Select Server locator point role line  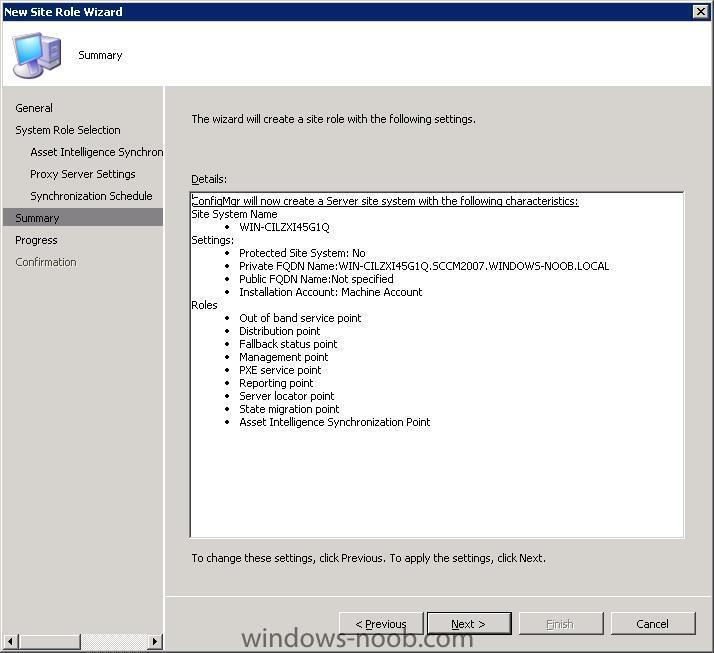pos(286,396)
